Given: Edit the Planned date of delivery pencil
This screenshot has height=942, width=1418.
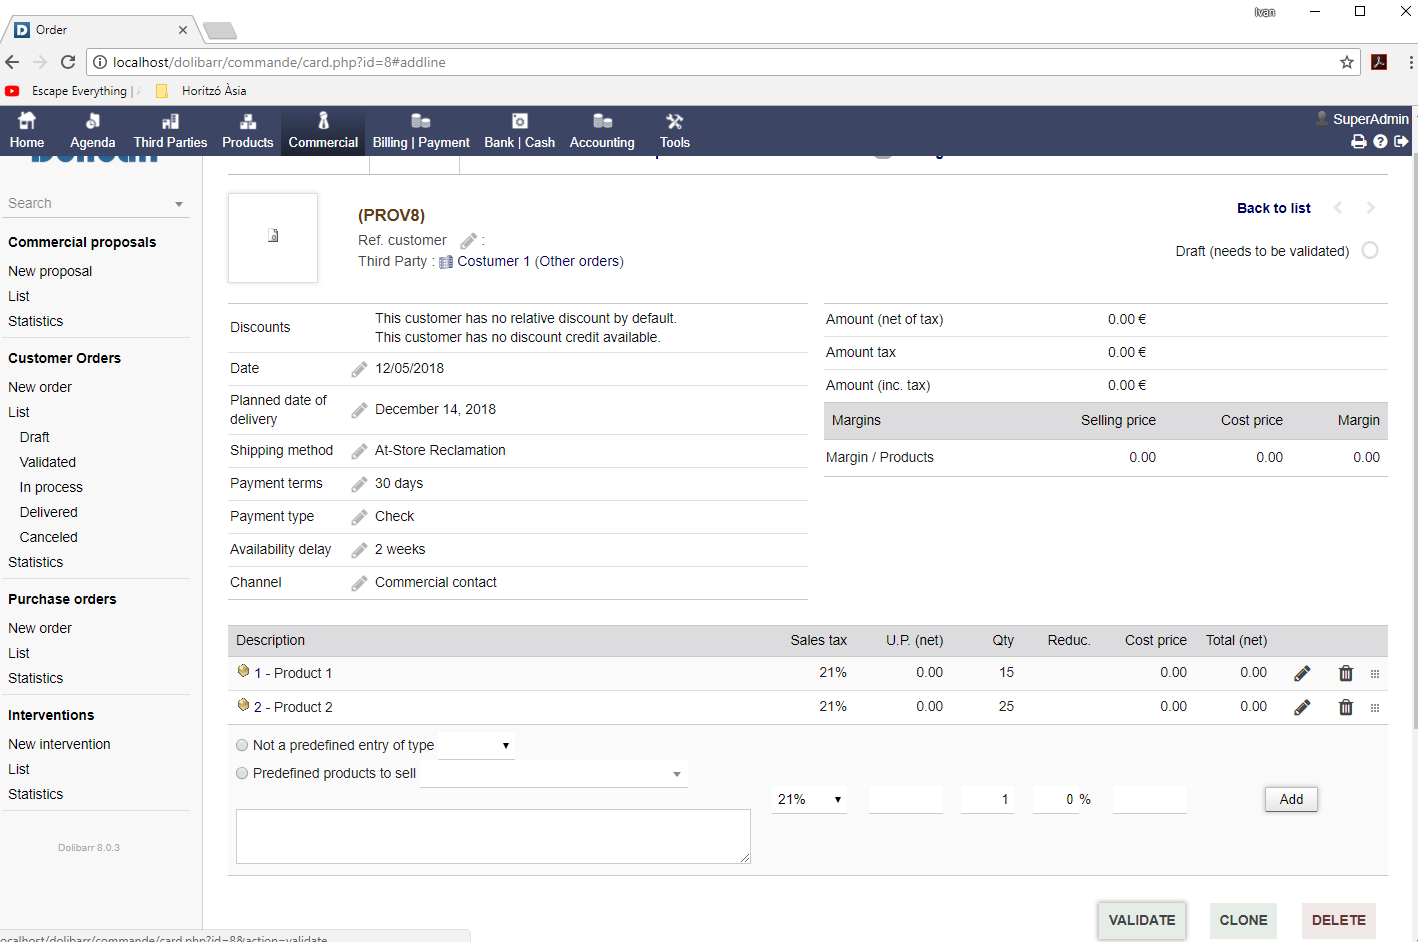Looking at the screenshot, I should (359, 410).
